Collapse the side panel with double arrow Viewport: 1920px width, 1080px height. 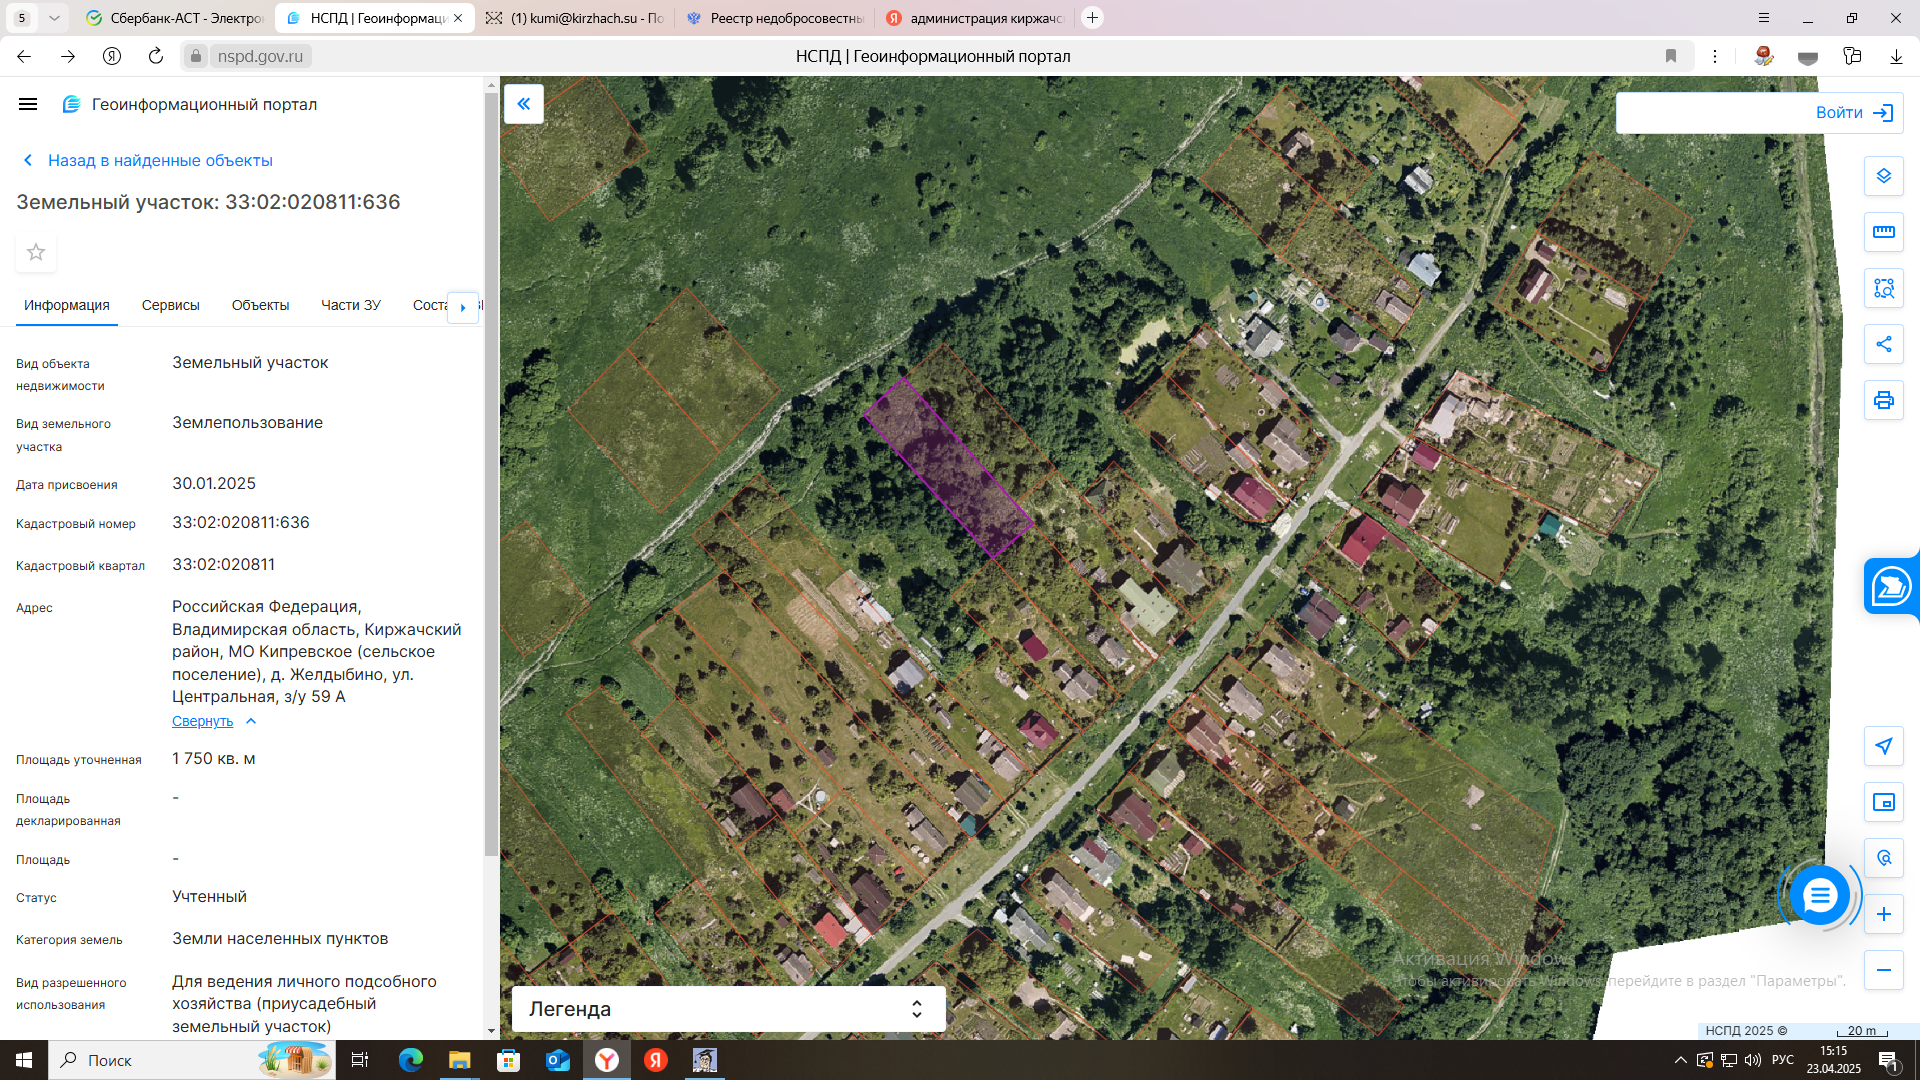pos(523,104)
